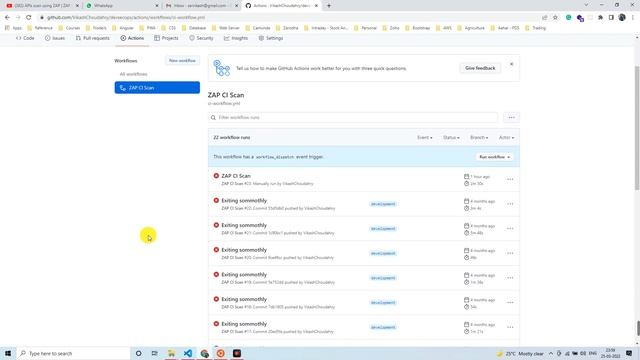Open options menu for run #20
This screenshot has width=640, height=360.
tap(510, 253)
